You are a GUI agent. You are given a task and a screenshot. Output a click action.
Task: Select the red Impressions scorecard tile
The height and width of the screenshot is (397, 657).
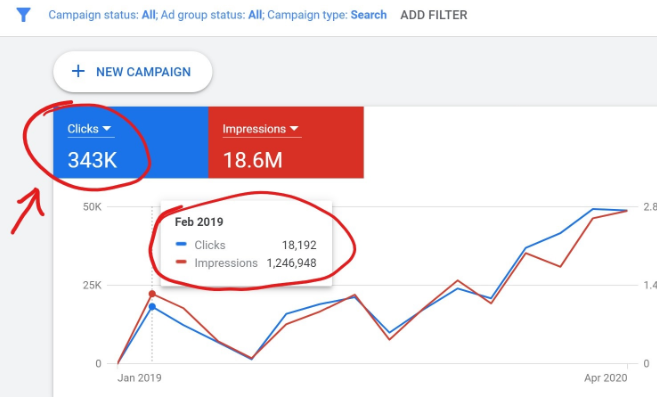[286, 143]
